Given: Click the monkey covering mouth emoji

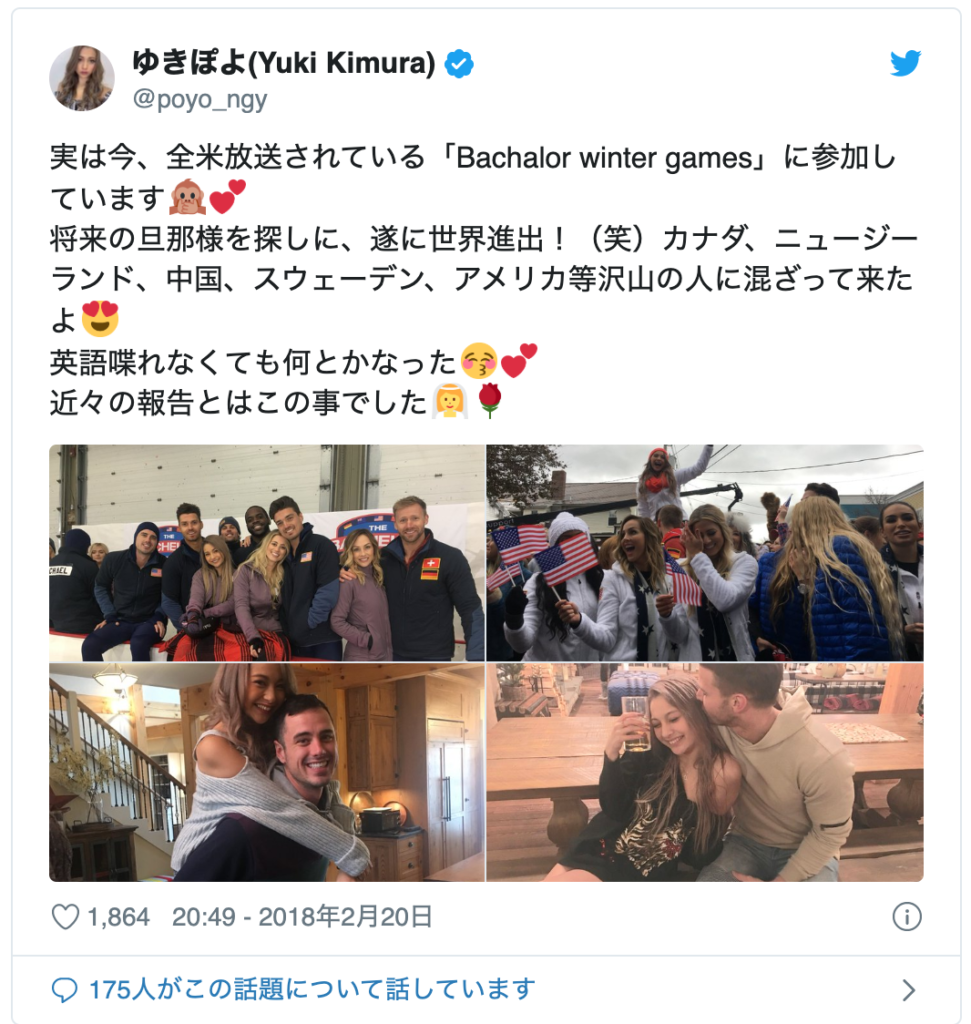Looking at the screenshot, I should click(187, 197).
